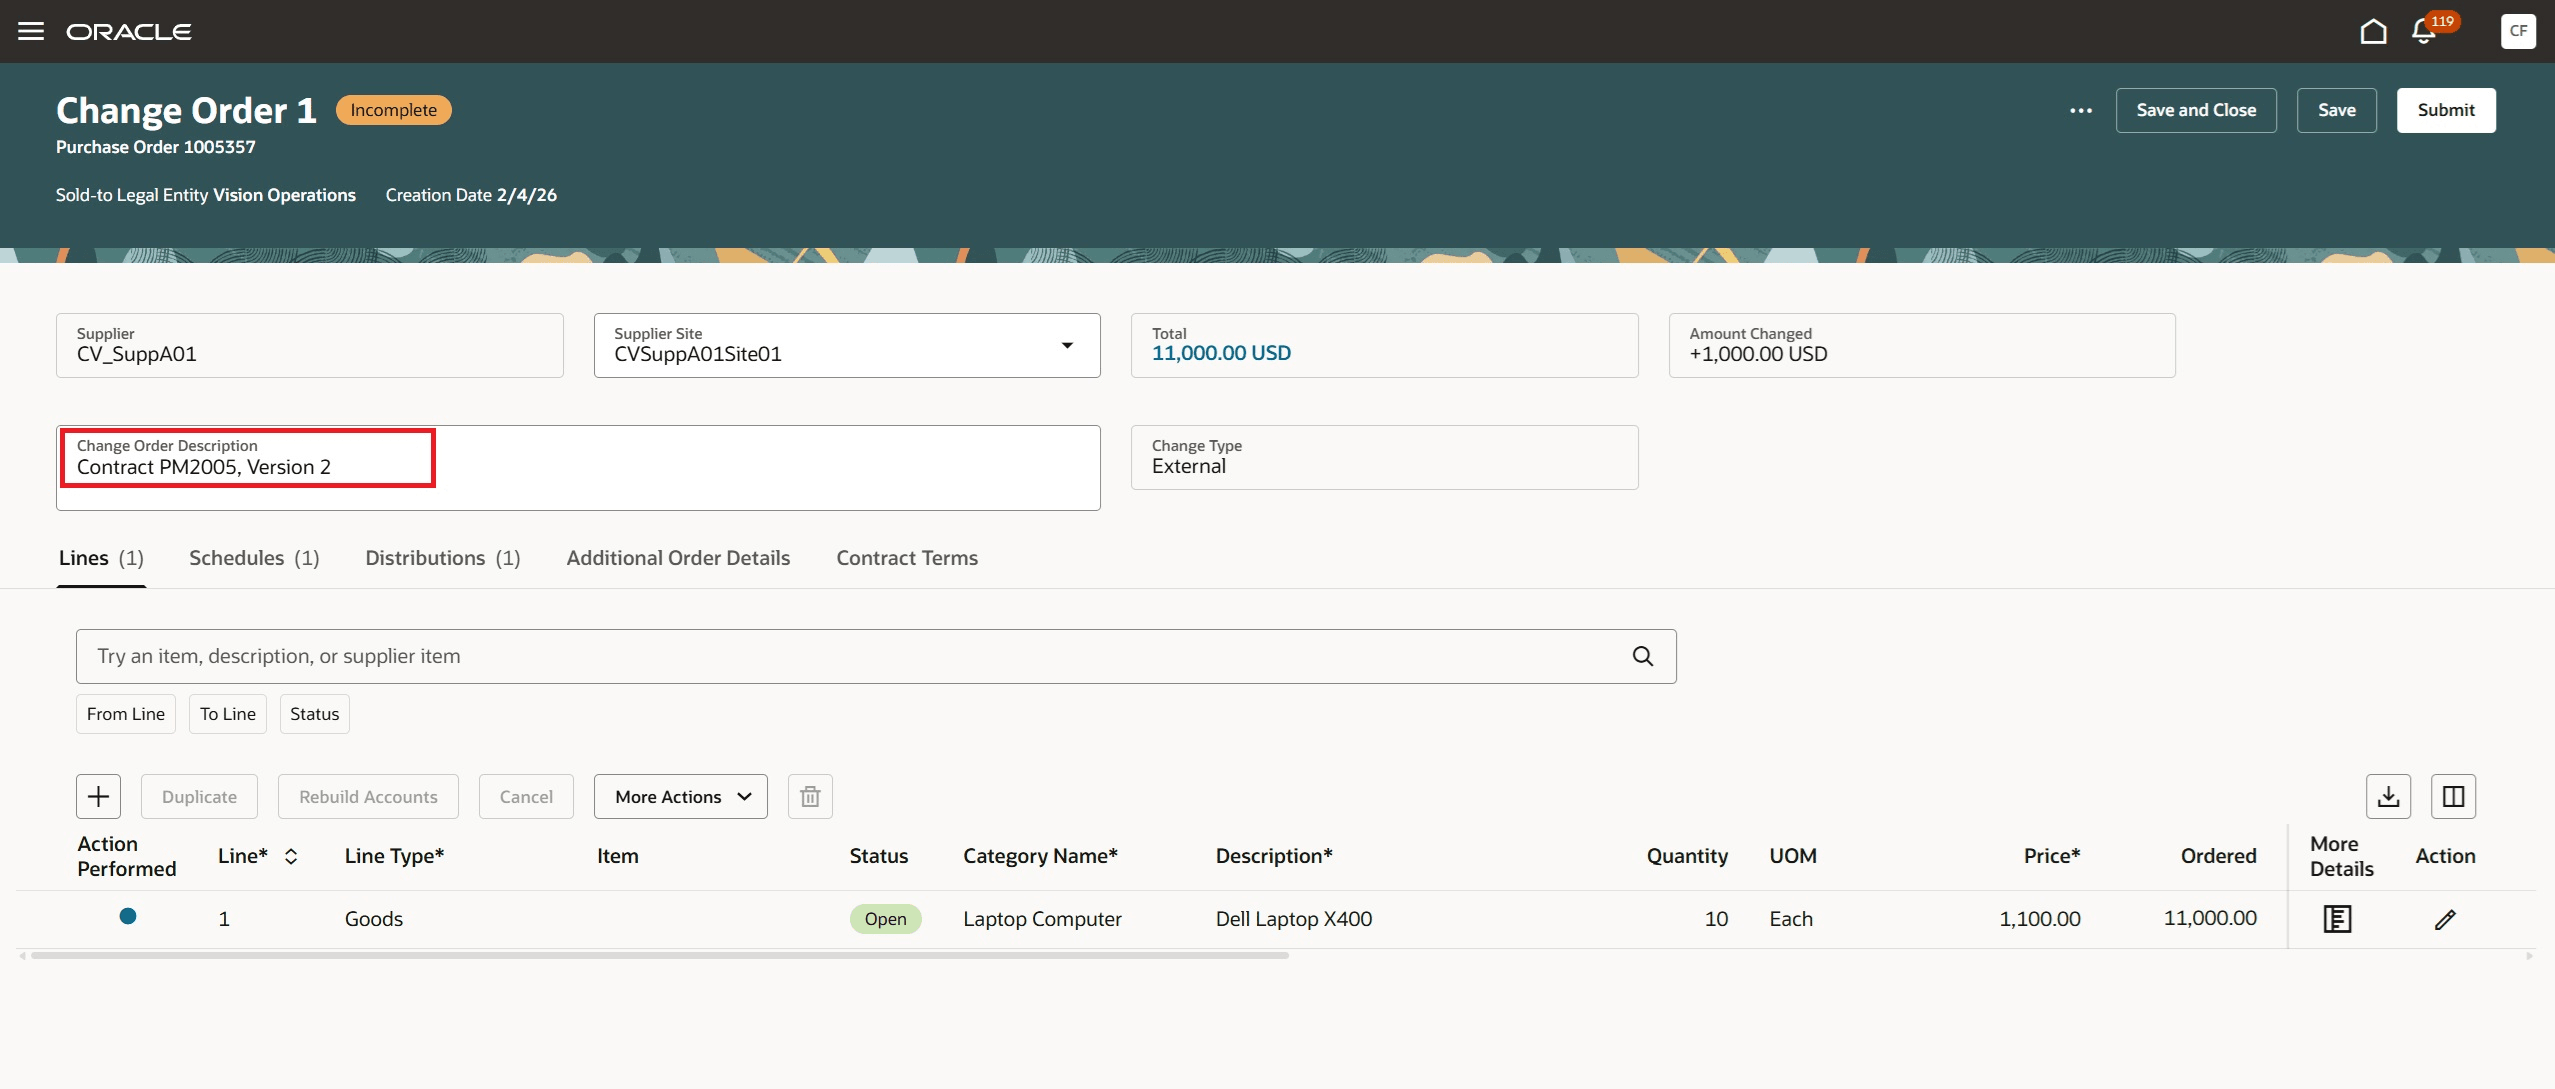Add a new line with the plus icon
2555x1089 pixels.
pyautogui.click(x=98, y=796)
